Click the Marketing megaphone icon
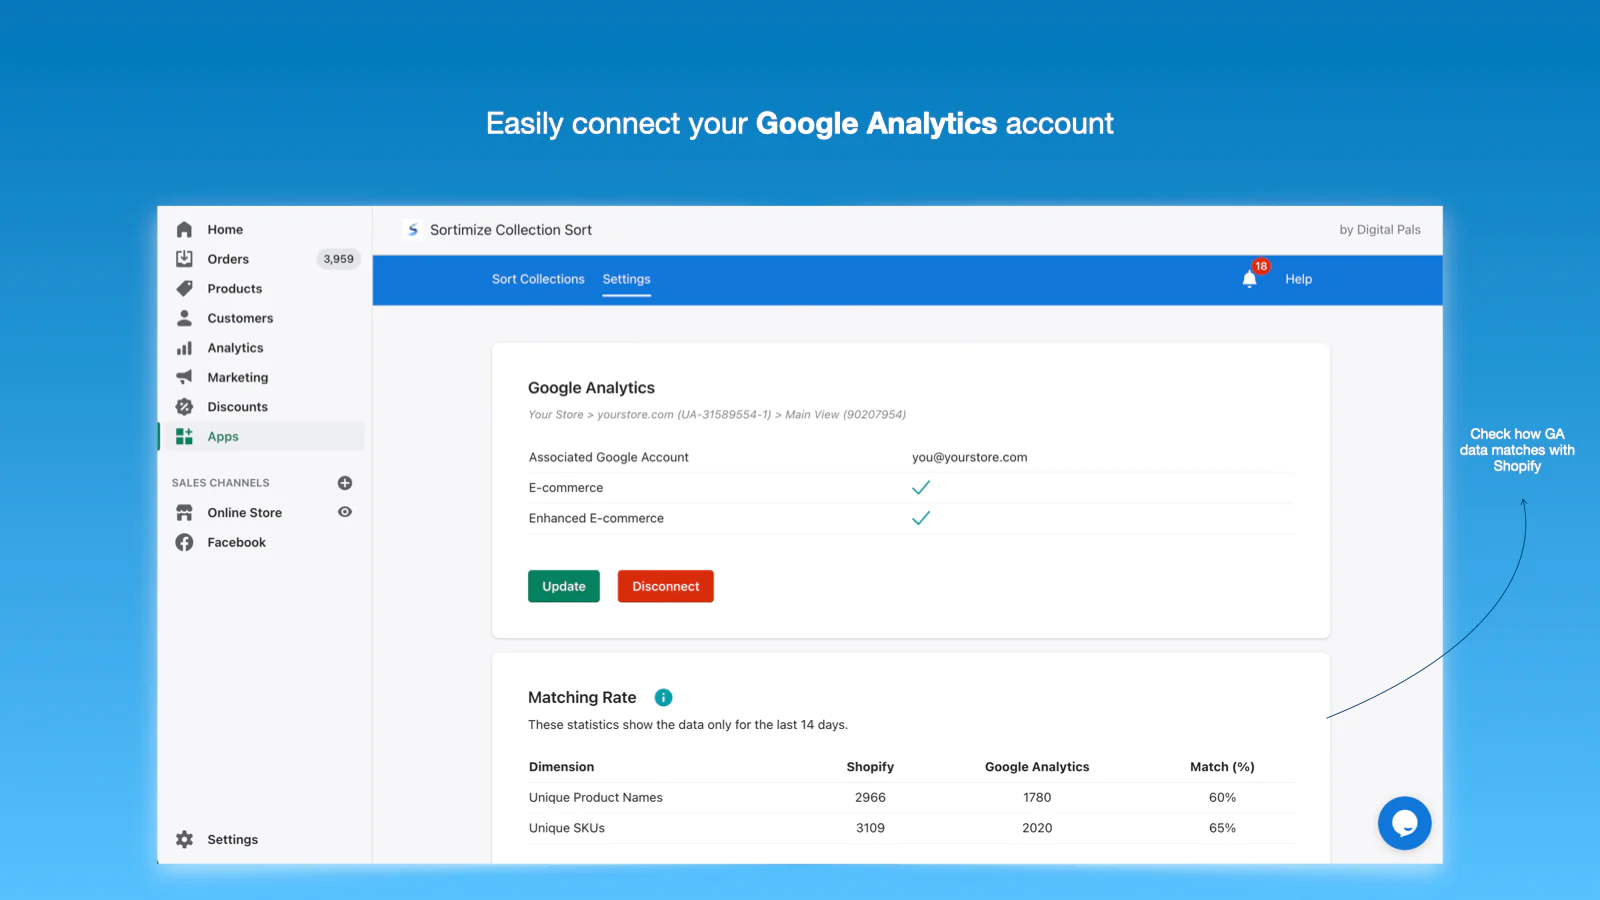1600x900 pixels. tap(184, 377)
